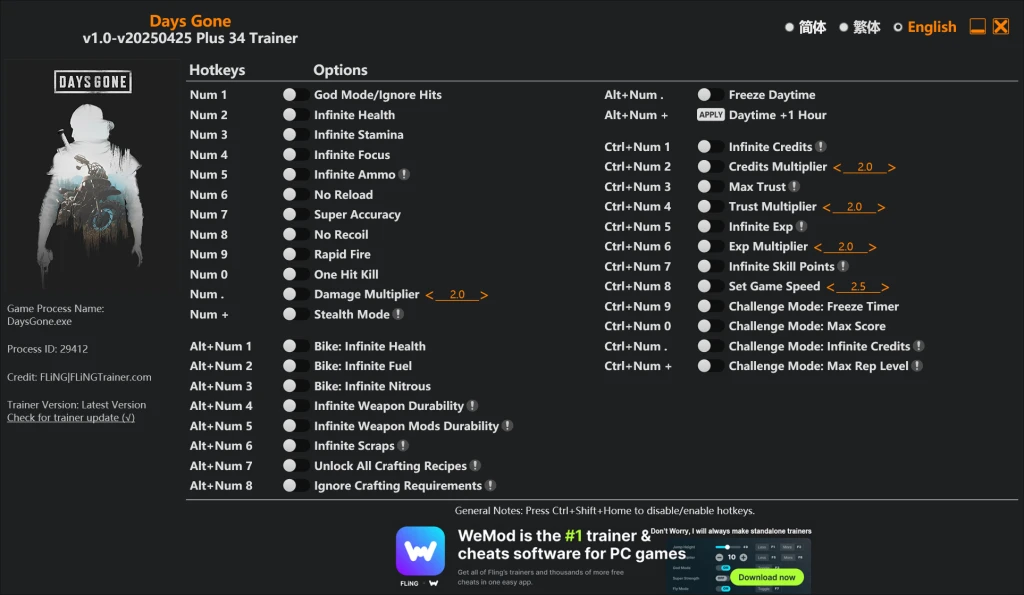
Task: Enable Bike: Infinite Fuel switch
Action: pyautogui.click(x=295, y=366)
